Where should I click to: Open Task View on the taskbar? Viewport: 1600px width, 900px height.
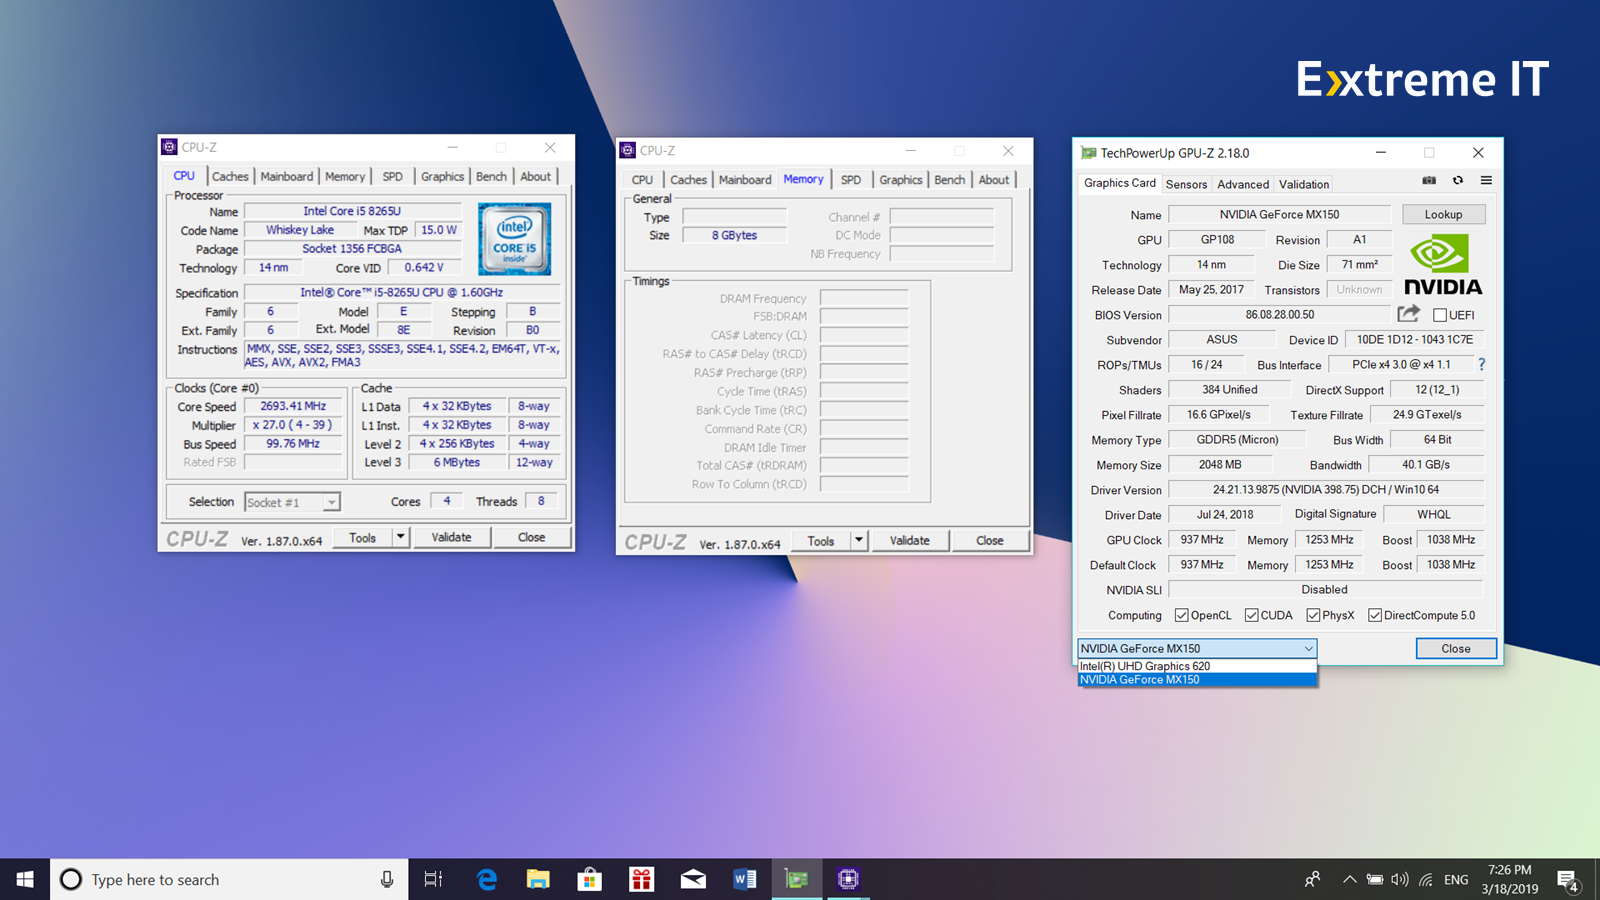tap(433, 879)
